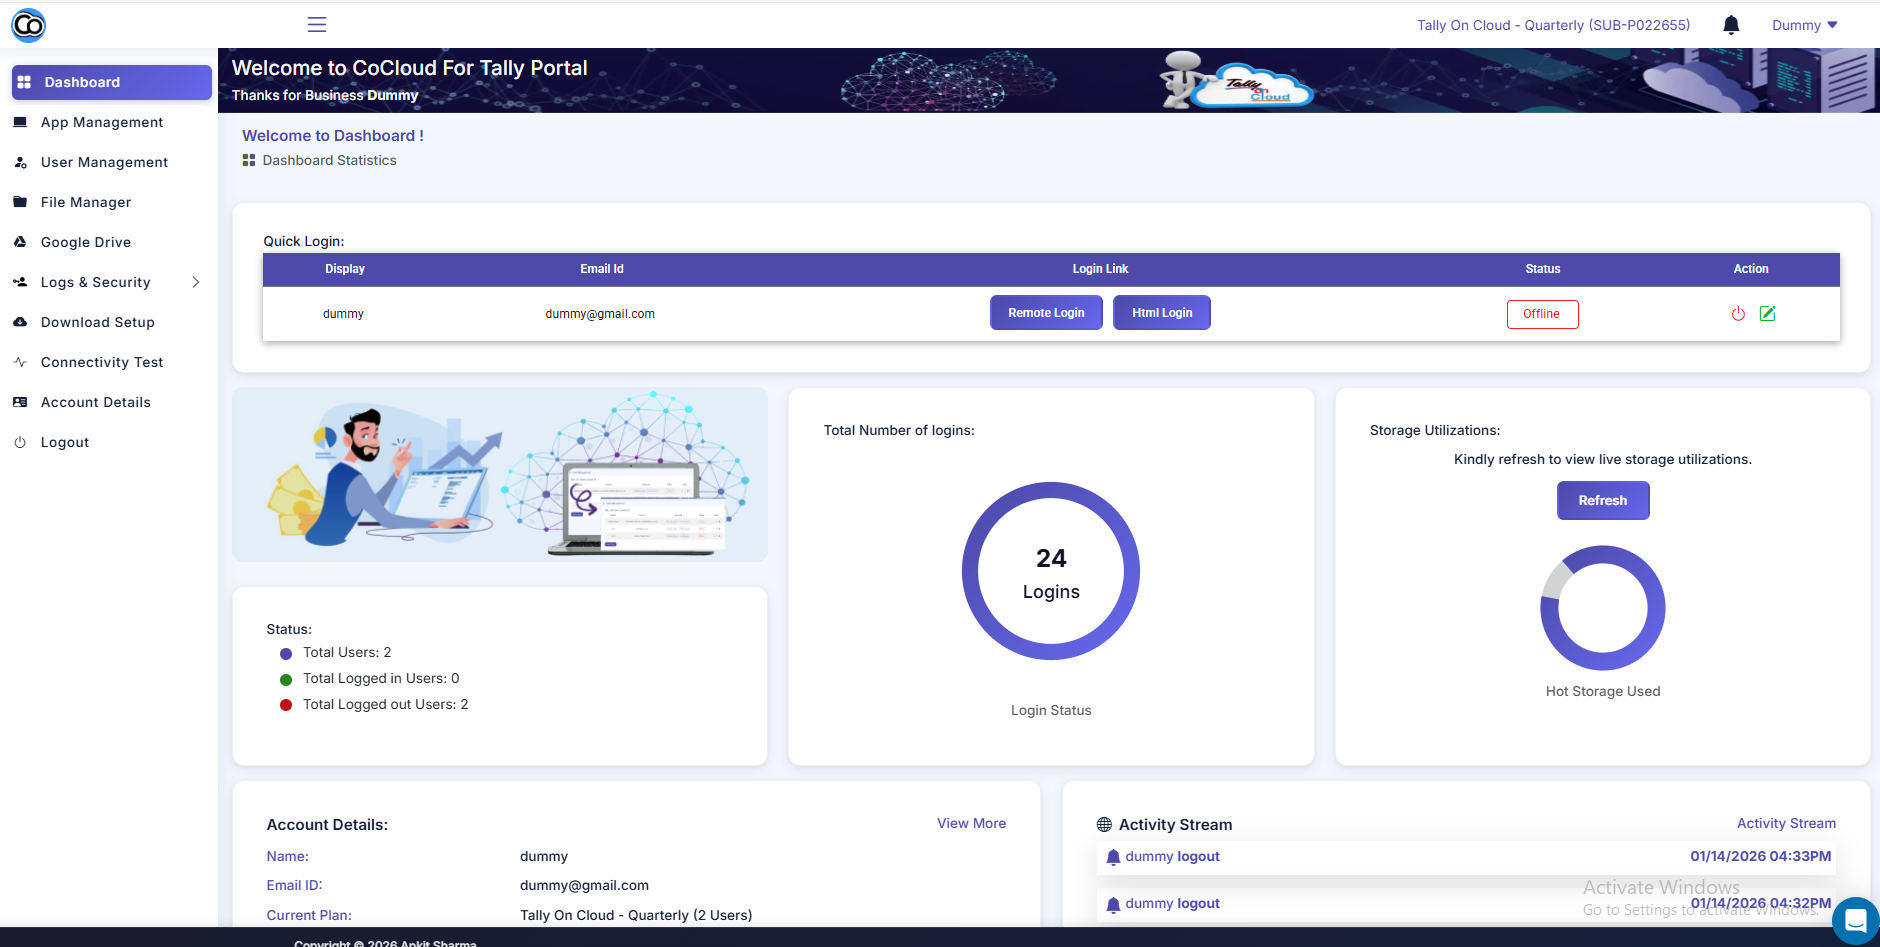Viewport: 1880px width, 947px height.
Task: Click the Remote Login button
Action: point(1046,313)
